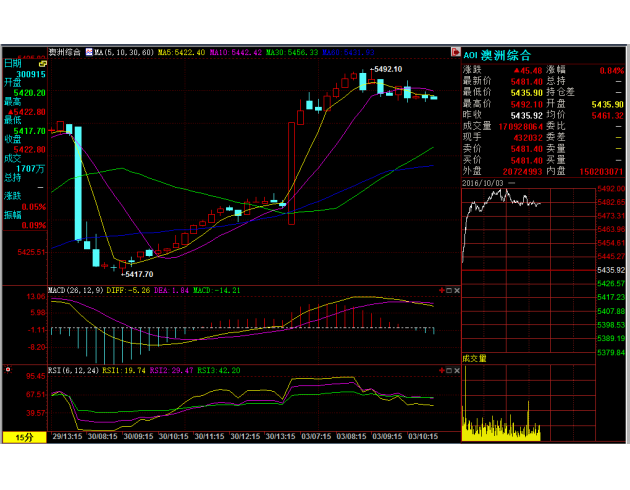Click the 日期 value 300915 in left panel

pyautogui.click(x=31, y=74)
